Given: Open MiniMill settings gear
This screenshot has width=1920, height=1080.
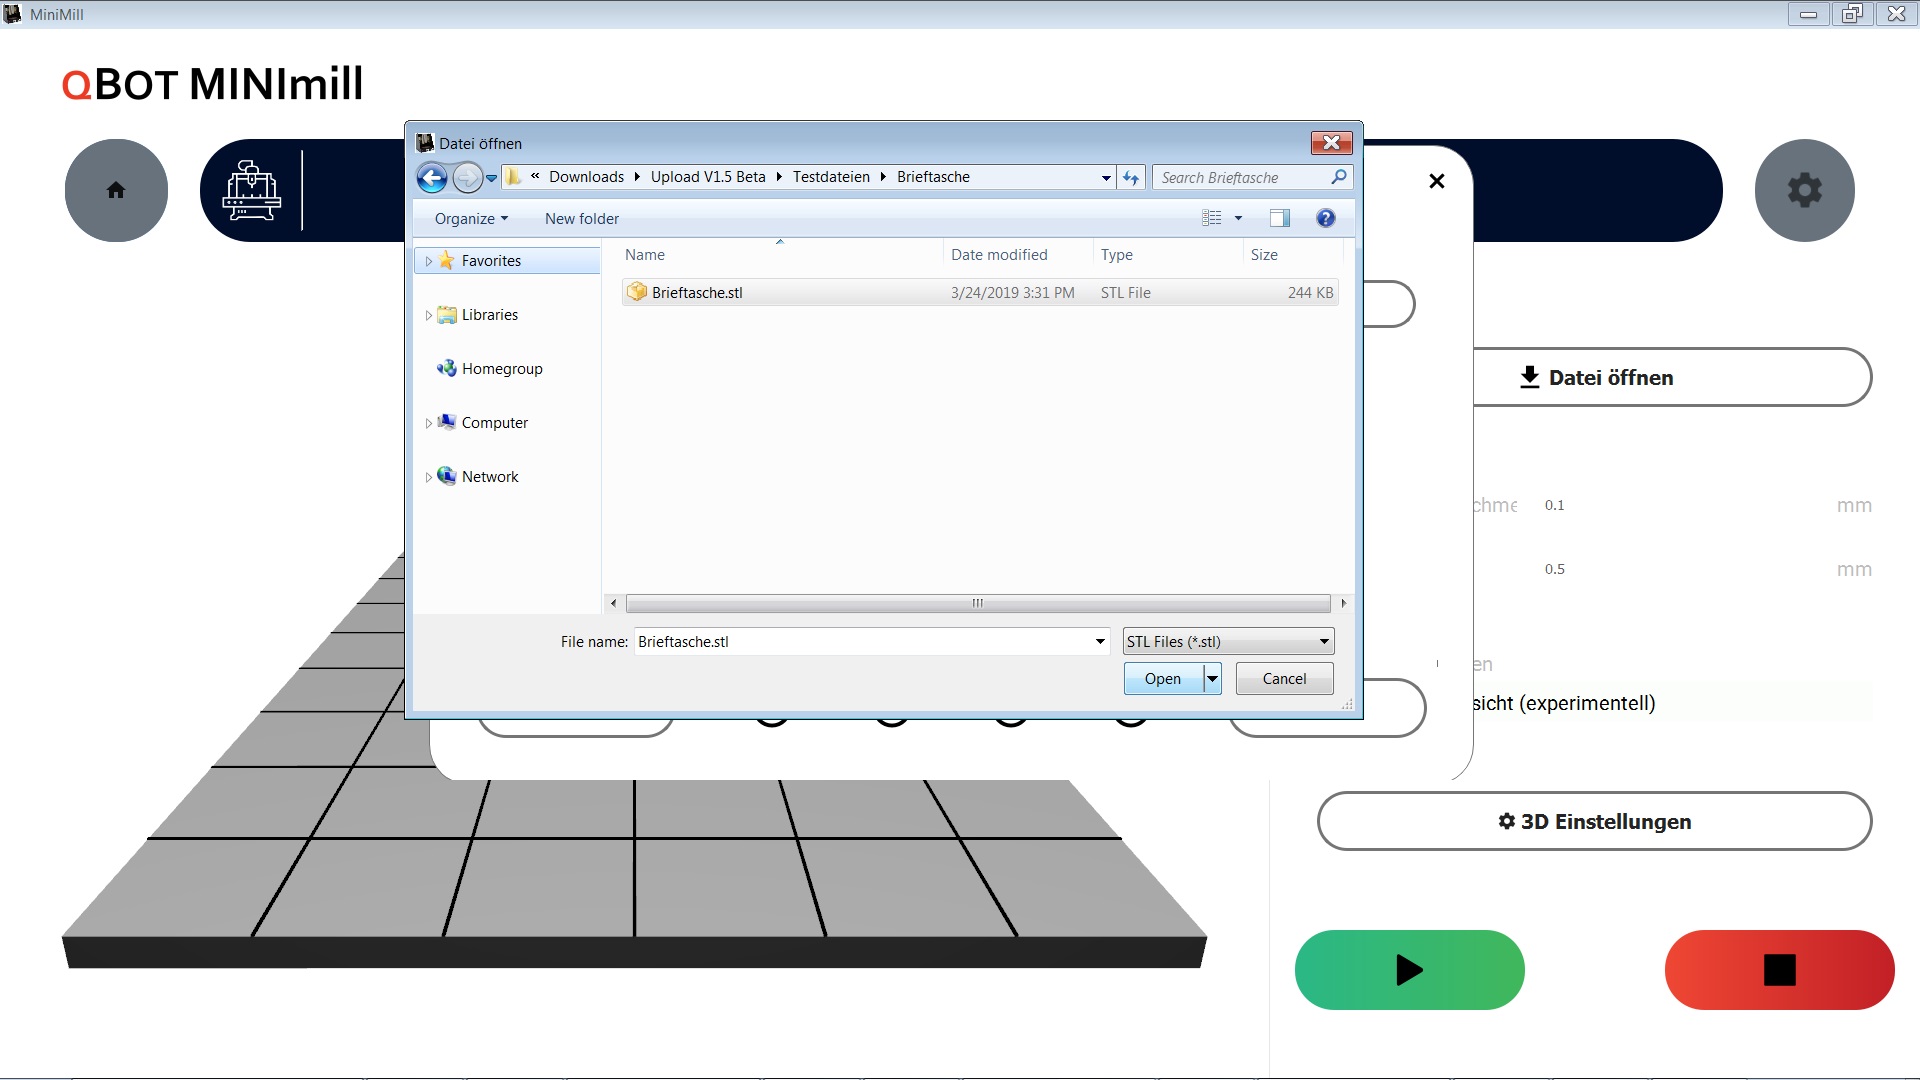Looking at the screenshot, I should pos(1804,190).
